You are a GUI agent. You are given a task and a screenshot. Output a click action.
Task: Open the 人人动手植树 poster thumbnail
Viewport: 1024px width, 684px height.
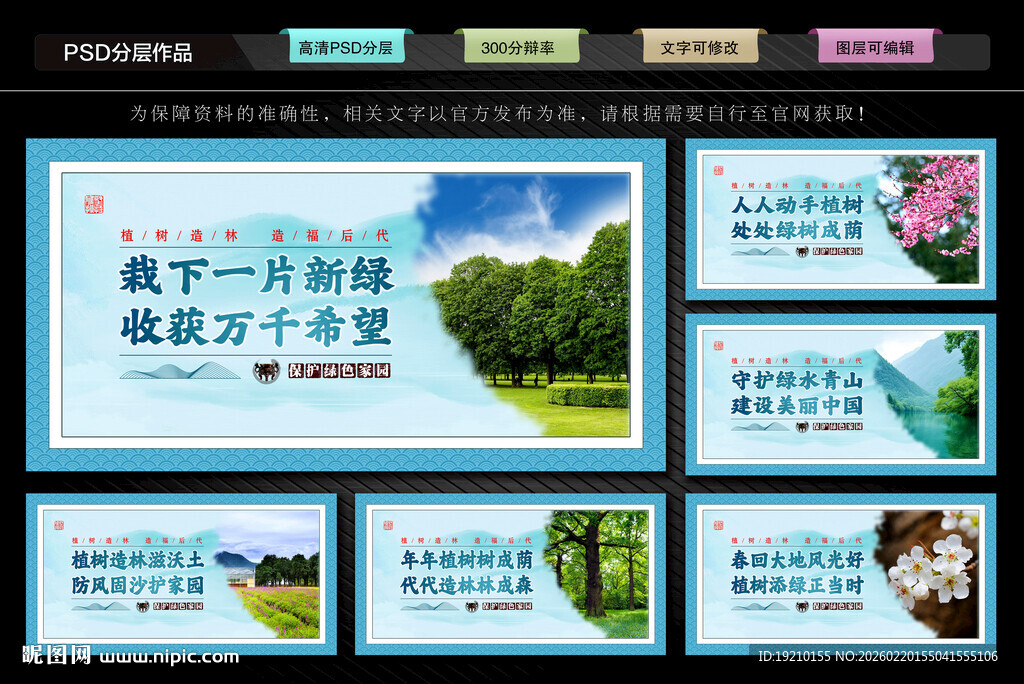tap(840, 220)
